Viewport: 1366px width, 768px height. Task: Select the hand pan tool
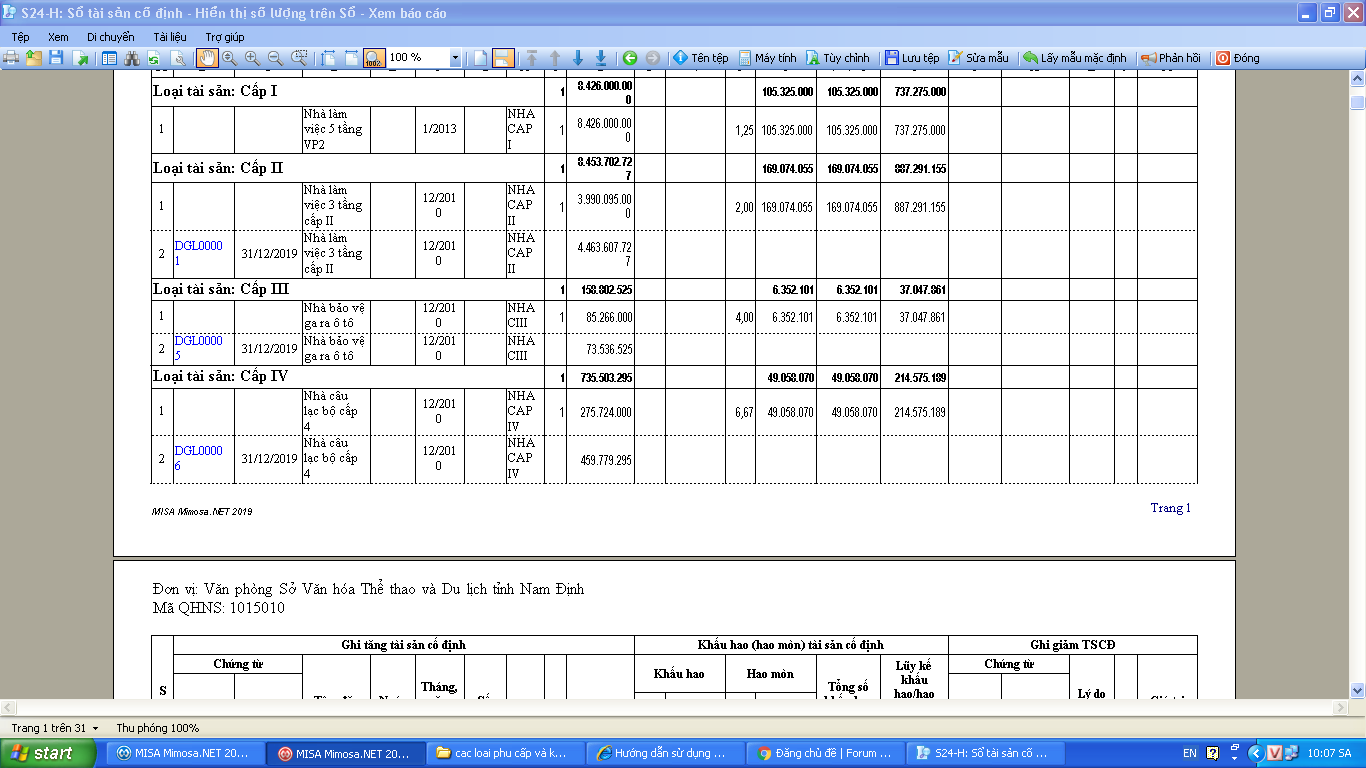tap(207, 58)
